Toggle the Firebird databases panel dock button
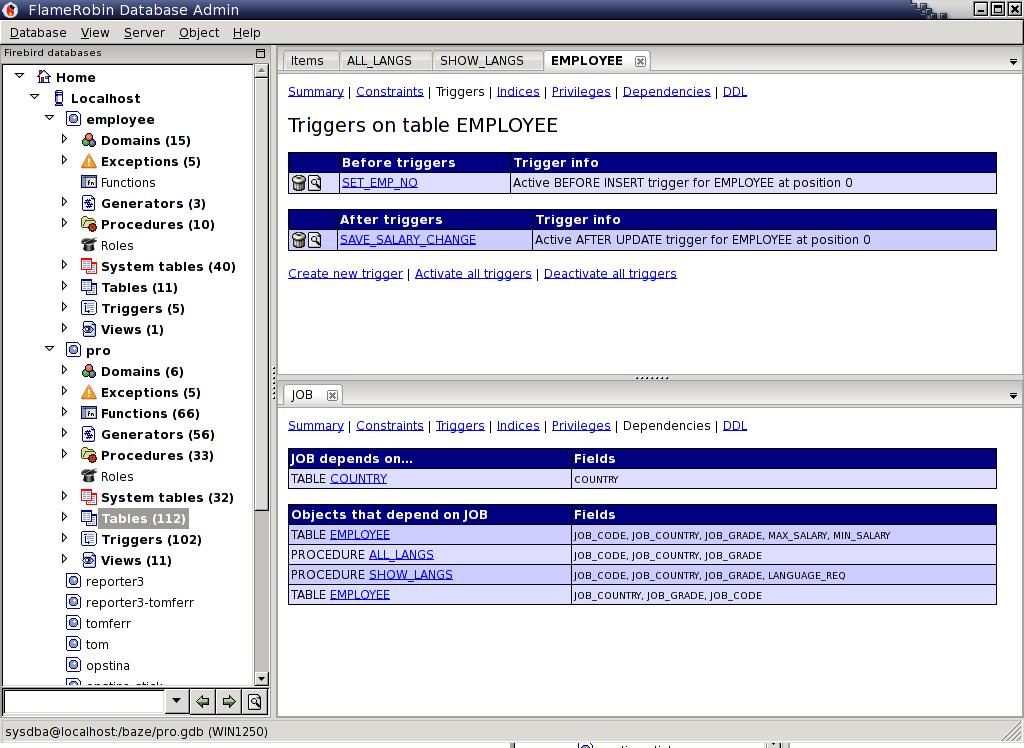 (261, 54)
